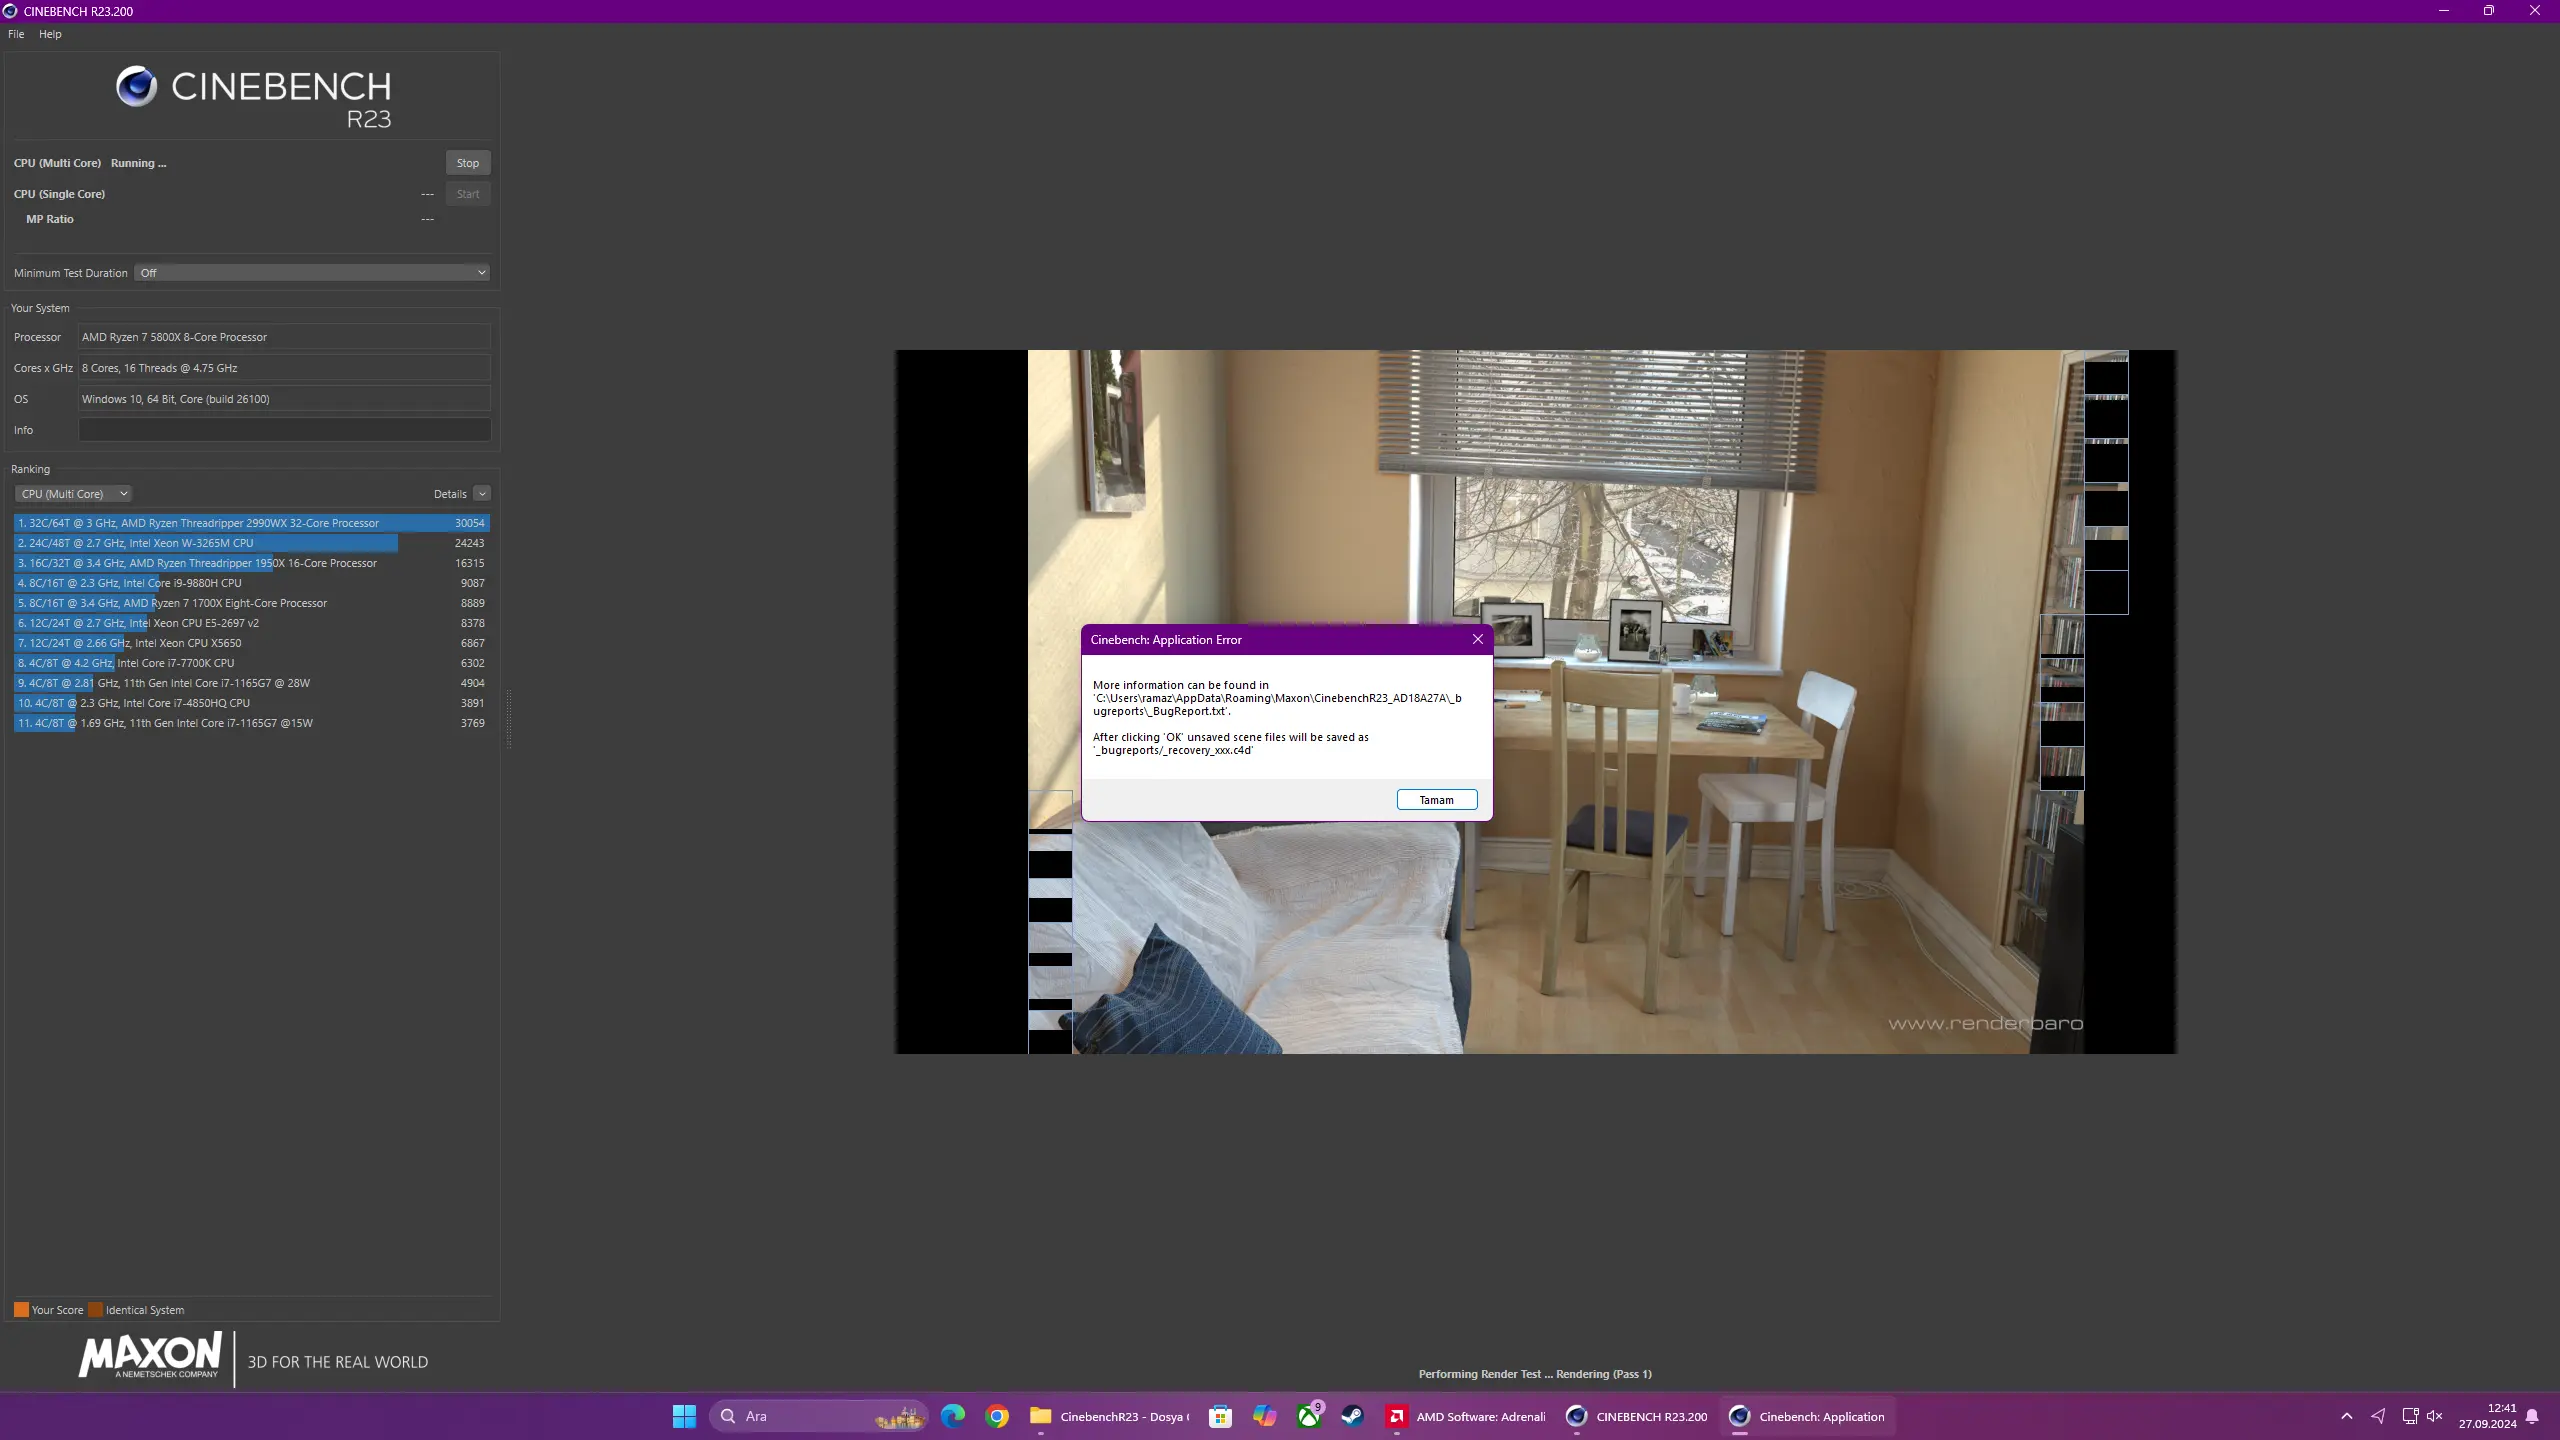Open the Xbox app from the taskbar
Viewport: 2560px width, 1440px height.
point(1308,1416)
